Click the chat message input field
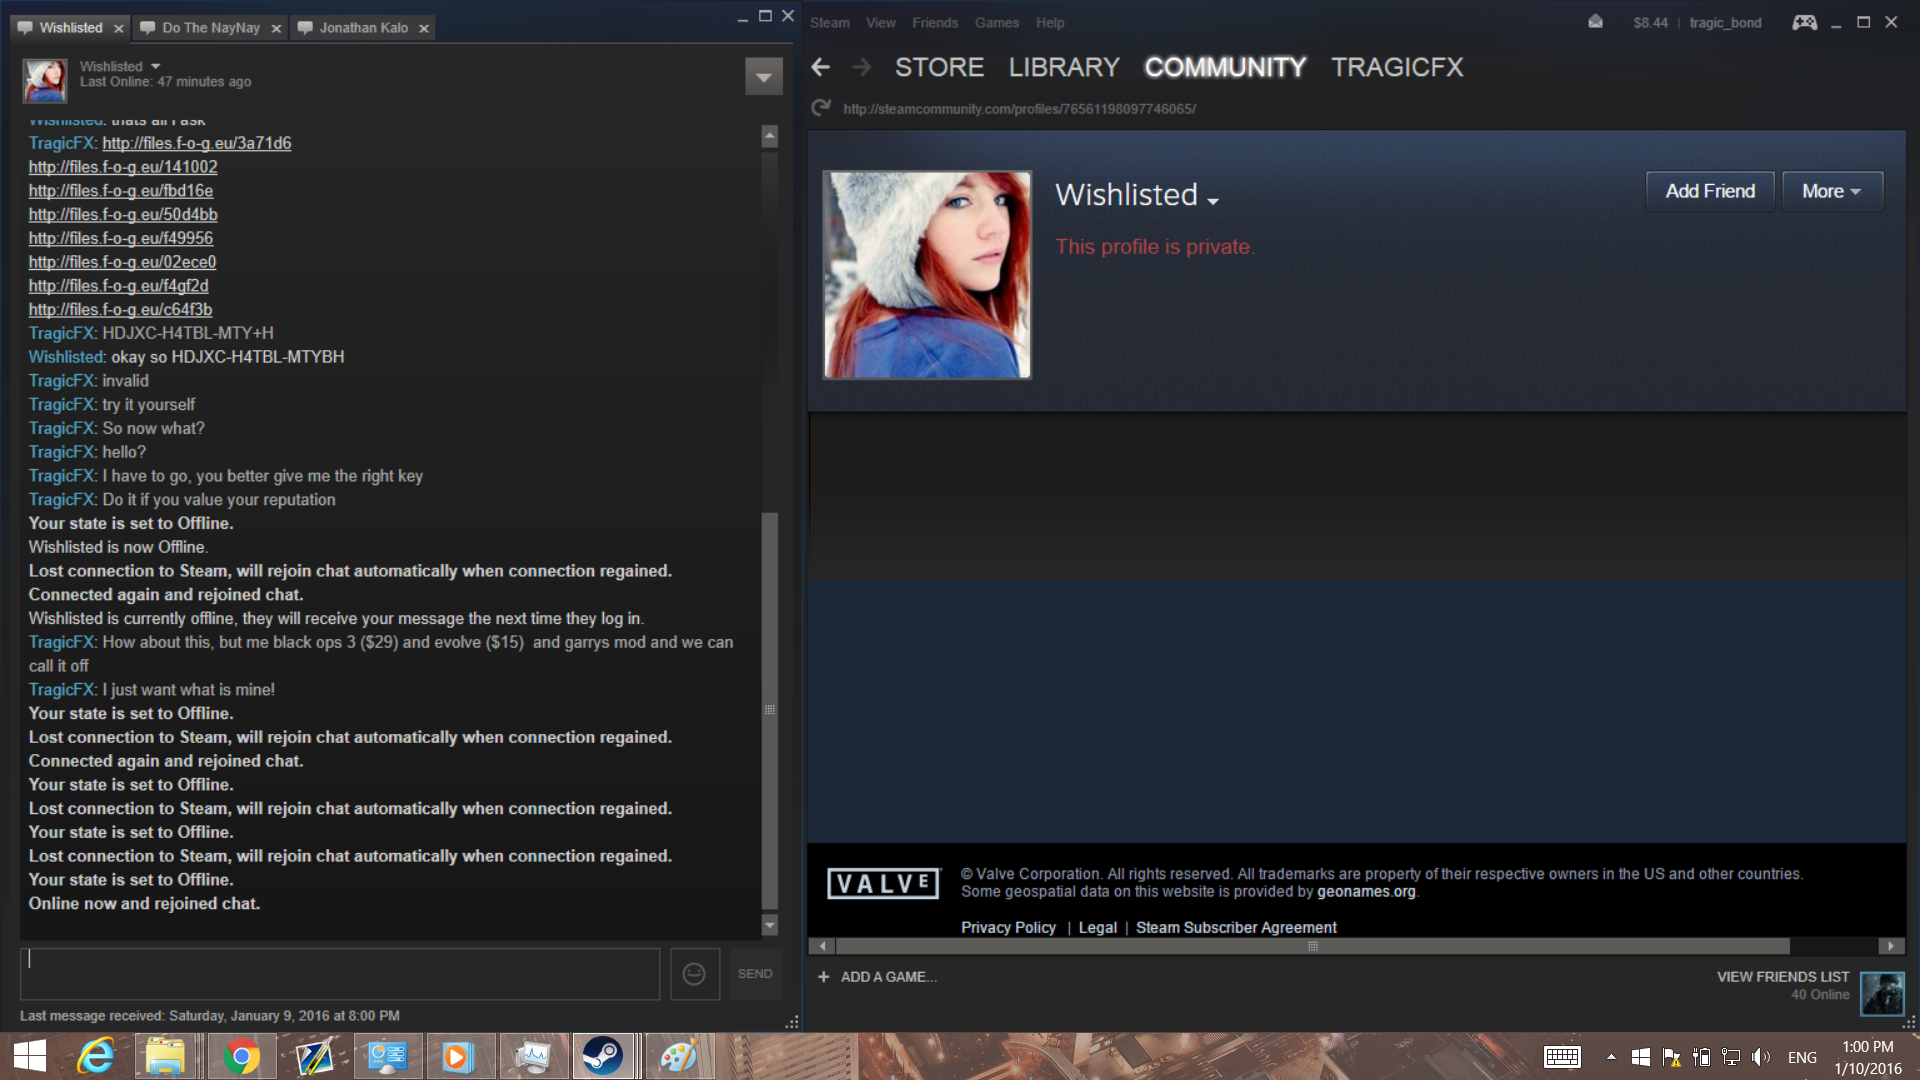This screenshot has width=1920, height=1080. tap(340, 974)
